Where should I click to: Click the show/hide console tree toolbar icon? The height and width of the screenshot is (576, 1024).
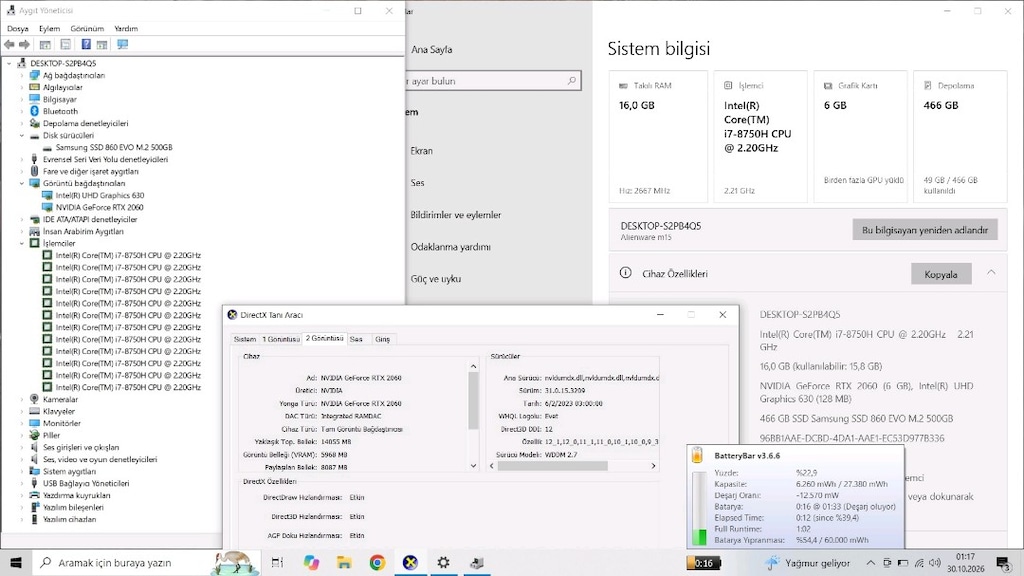(45, 44)
